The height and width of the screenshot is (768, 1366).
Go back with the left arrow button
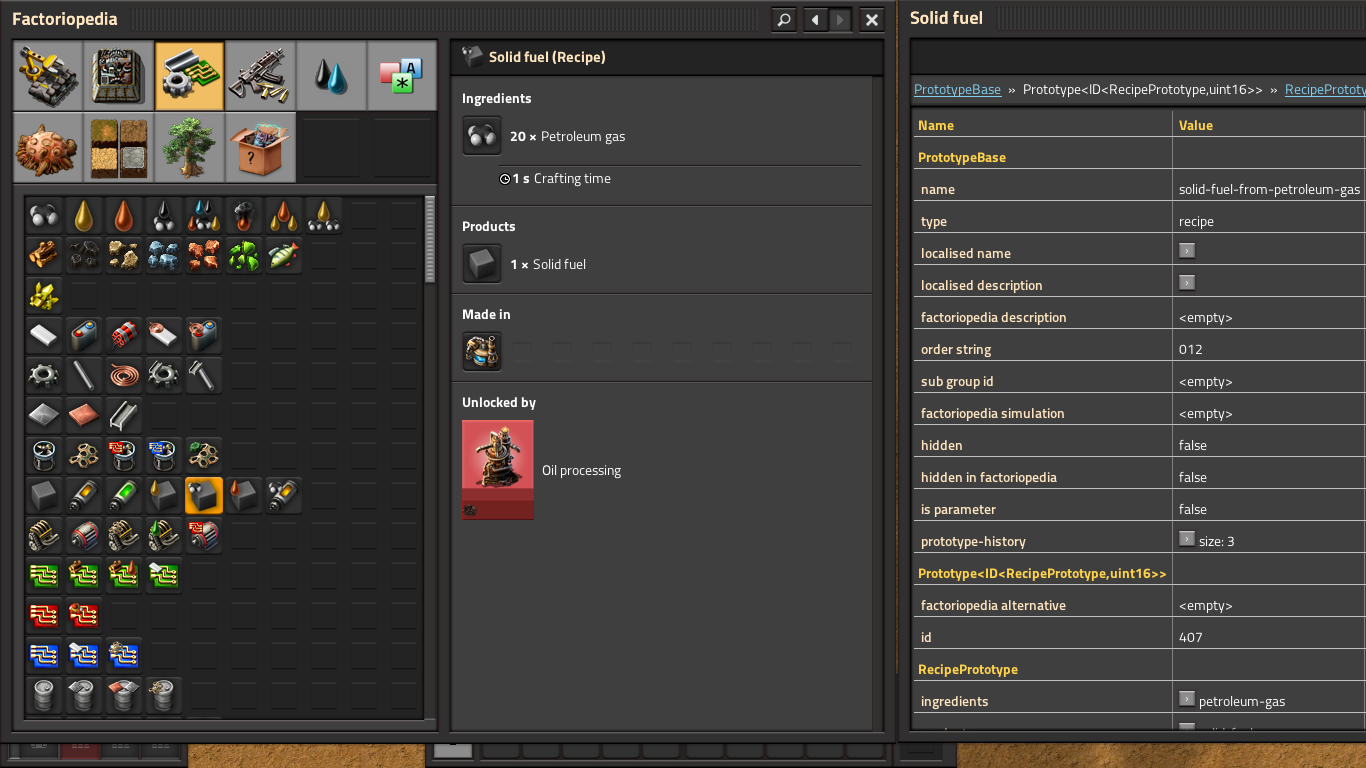(816, 19)
